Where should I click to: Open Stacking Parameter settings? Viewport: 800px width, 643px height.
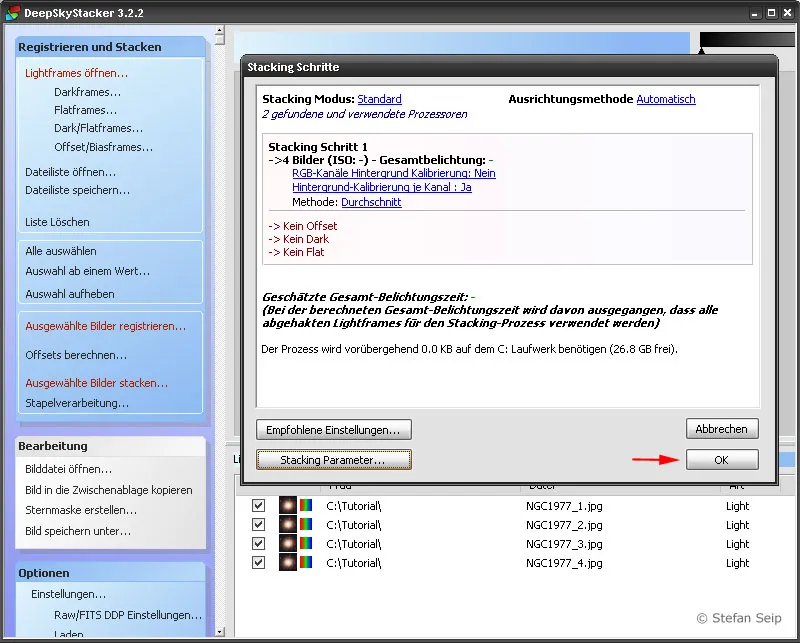334,460
